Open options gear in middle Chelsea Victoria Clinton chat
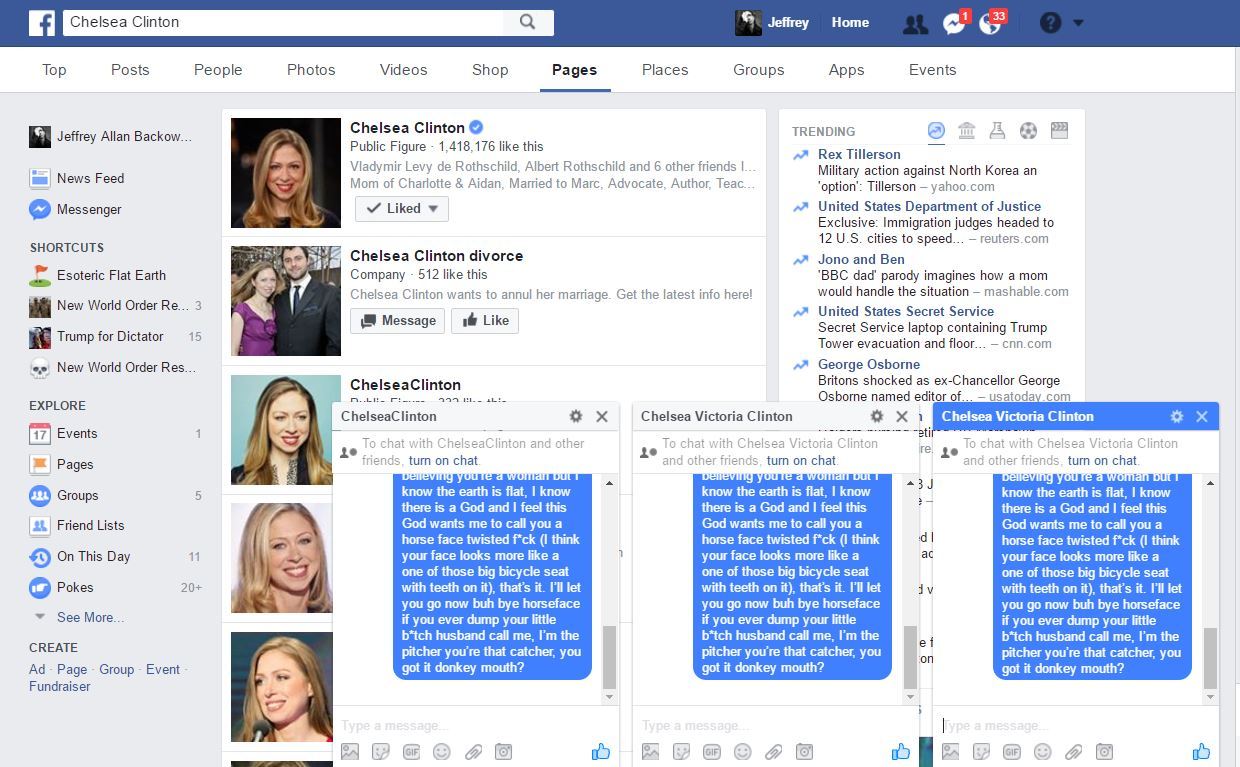 click(877, 416)
